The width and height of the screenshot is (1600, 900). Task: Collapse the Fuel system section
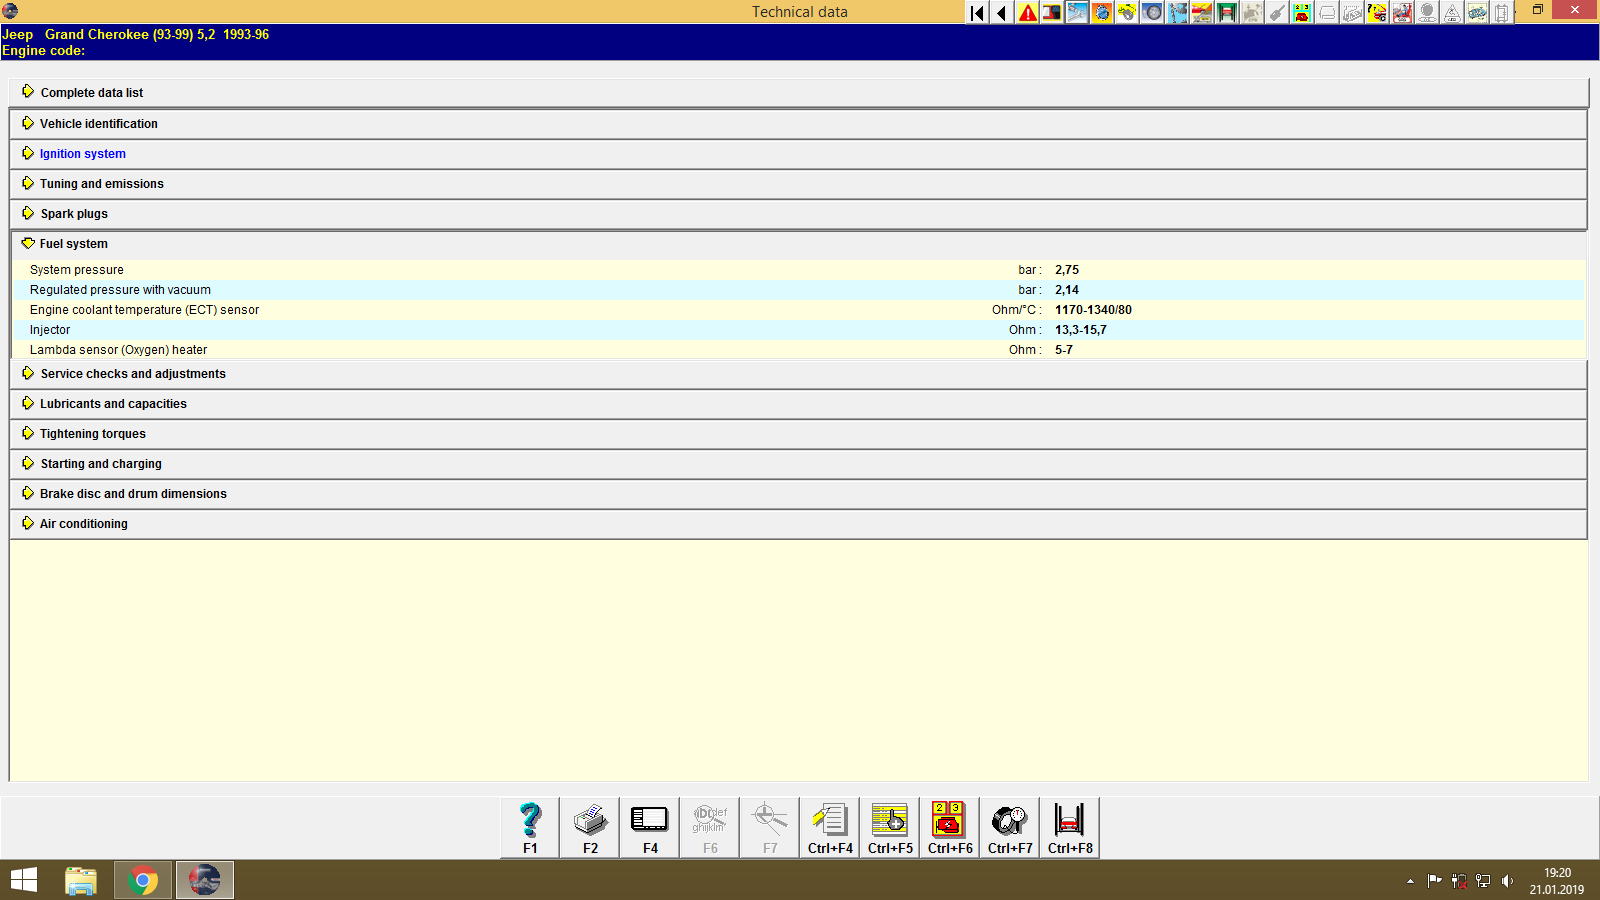click(x=73, y=243)
